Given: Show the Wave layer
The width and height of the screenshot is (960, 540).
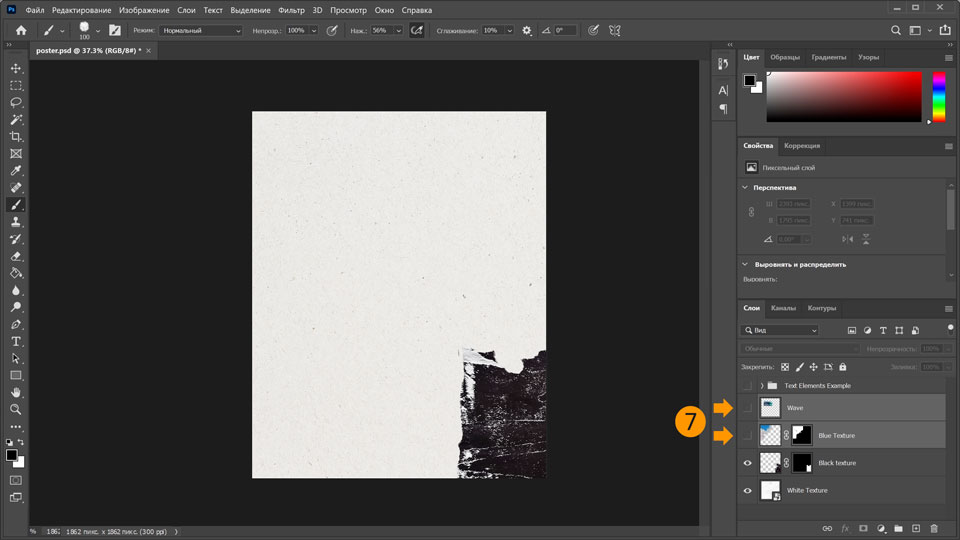Looking at the screenshot, I should pyautogui.click(x=747, y=408).
